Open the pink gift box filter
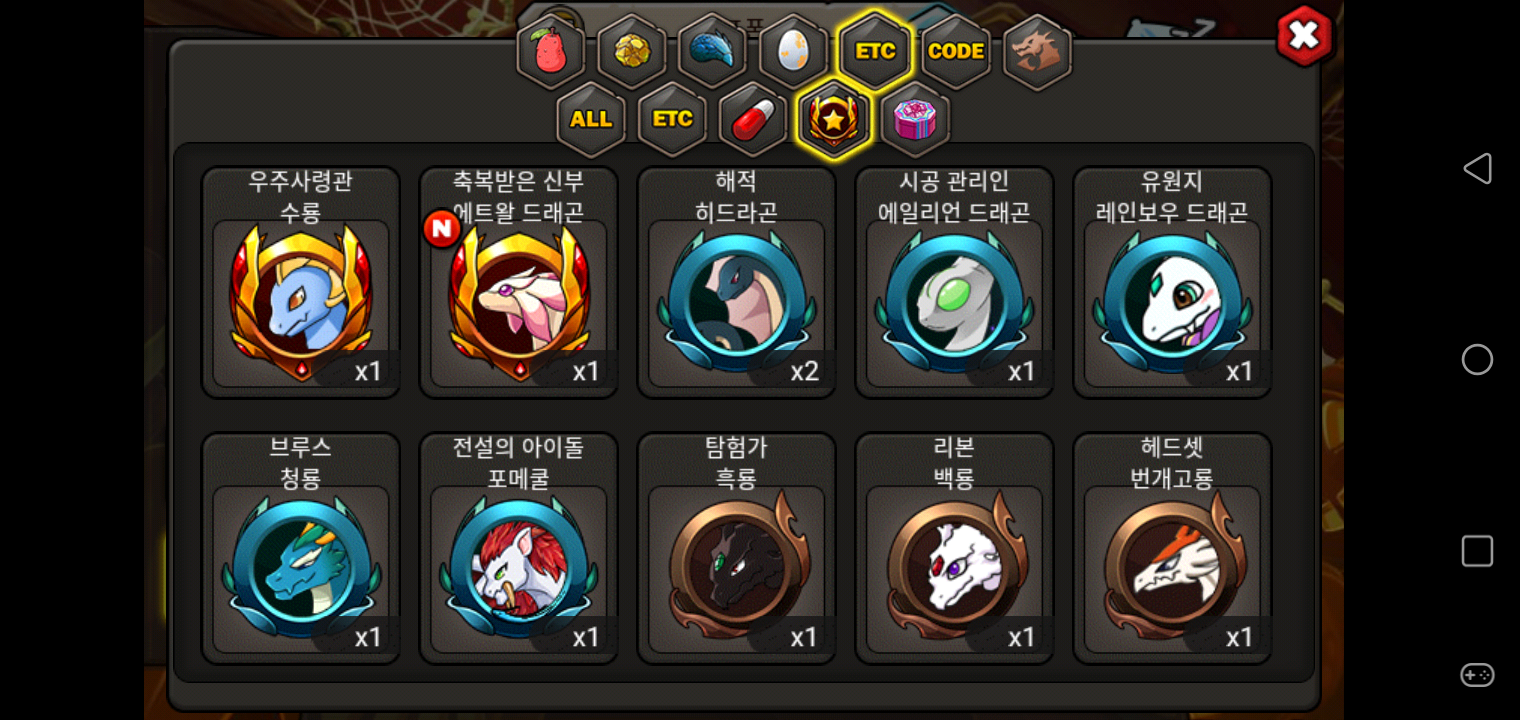The image size is (1520, 720). pyautogui.click(x=915, y=120)
